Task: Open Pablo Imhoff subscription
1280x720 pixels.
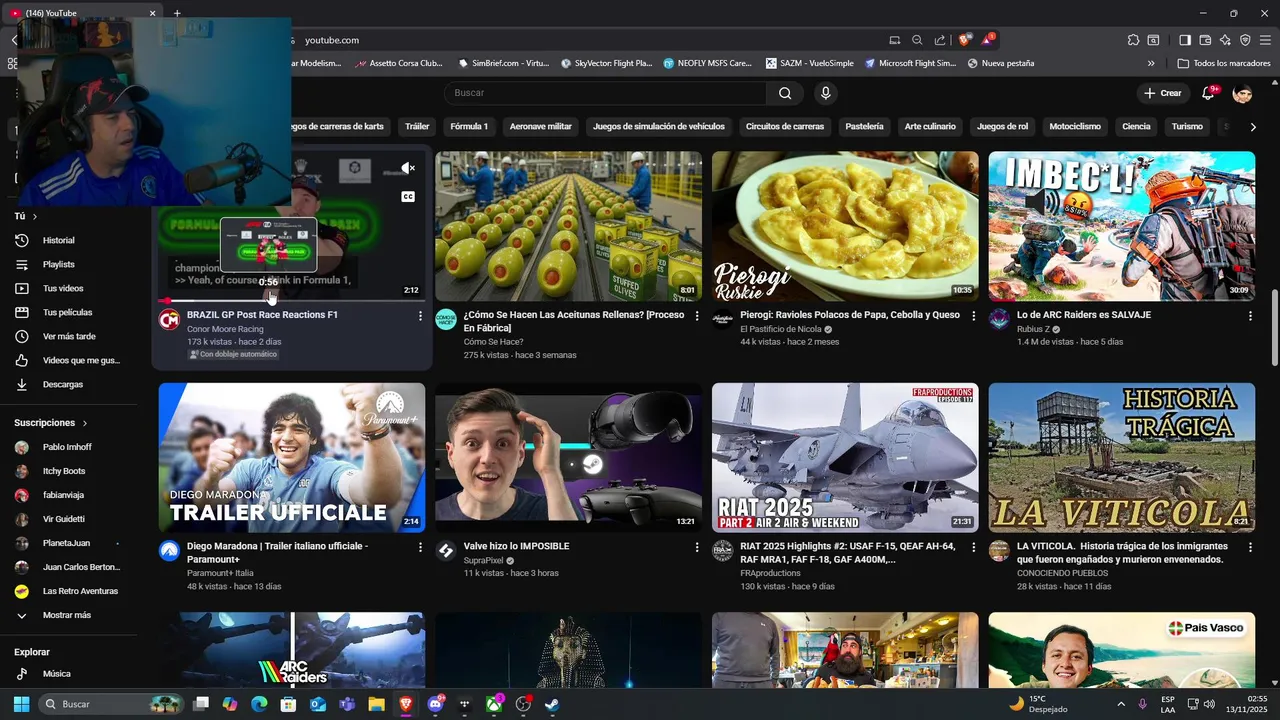Action: [67, 447]
